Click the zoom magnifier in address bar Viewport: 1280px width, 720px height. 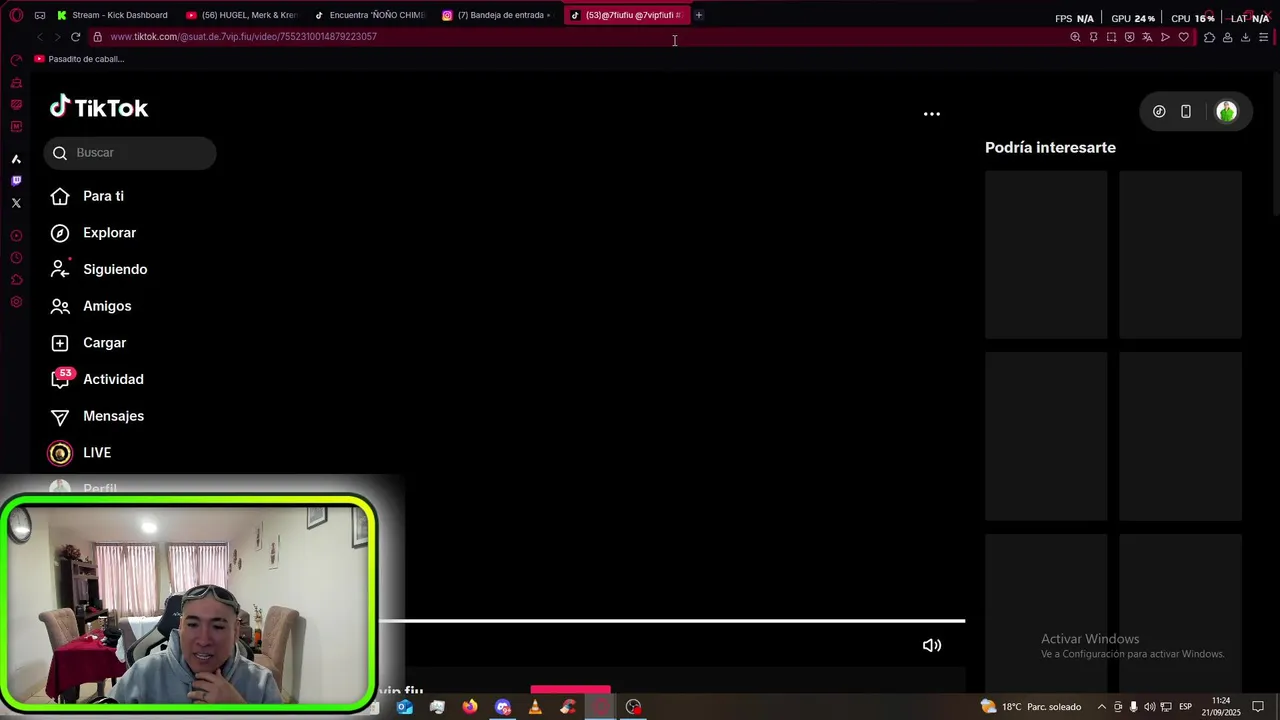click(1076, 37)
